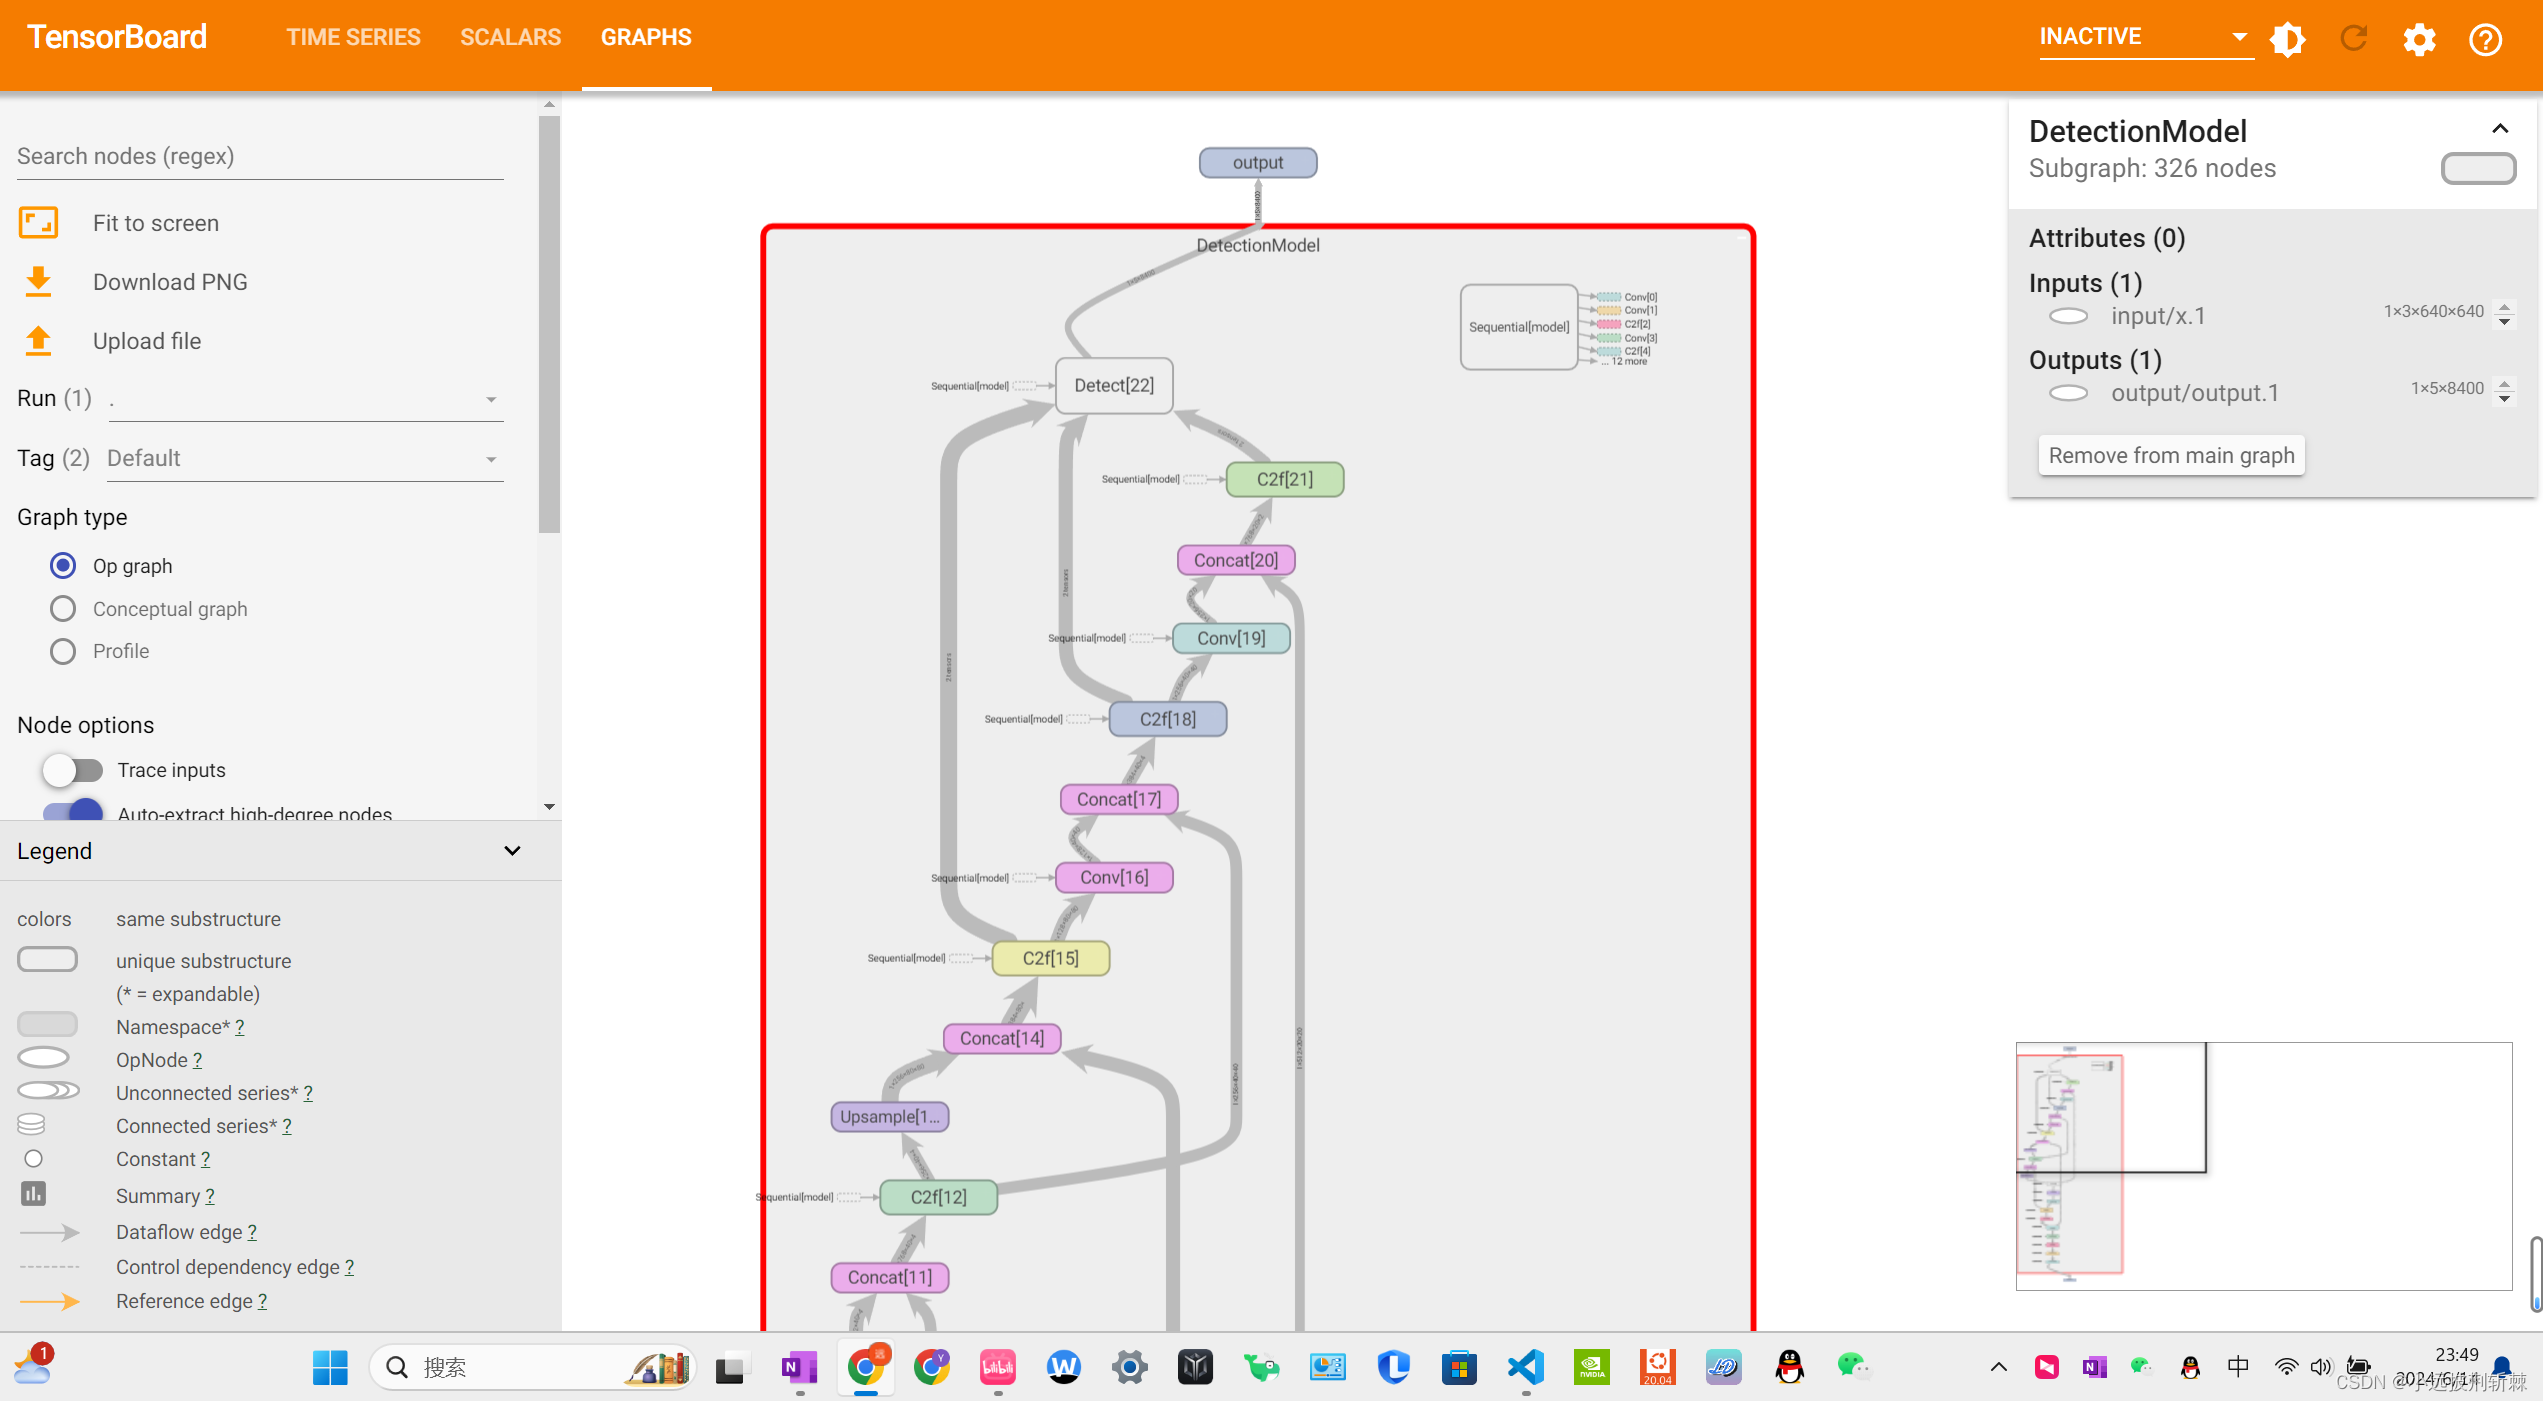Select the Profile graph type

(x=63, y=652)
